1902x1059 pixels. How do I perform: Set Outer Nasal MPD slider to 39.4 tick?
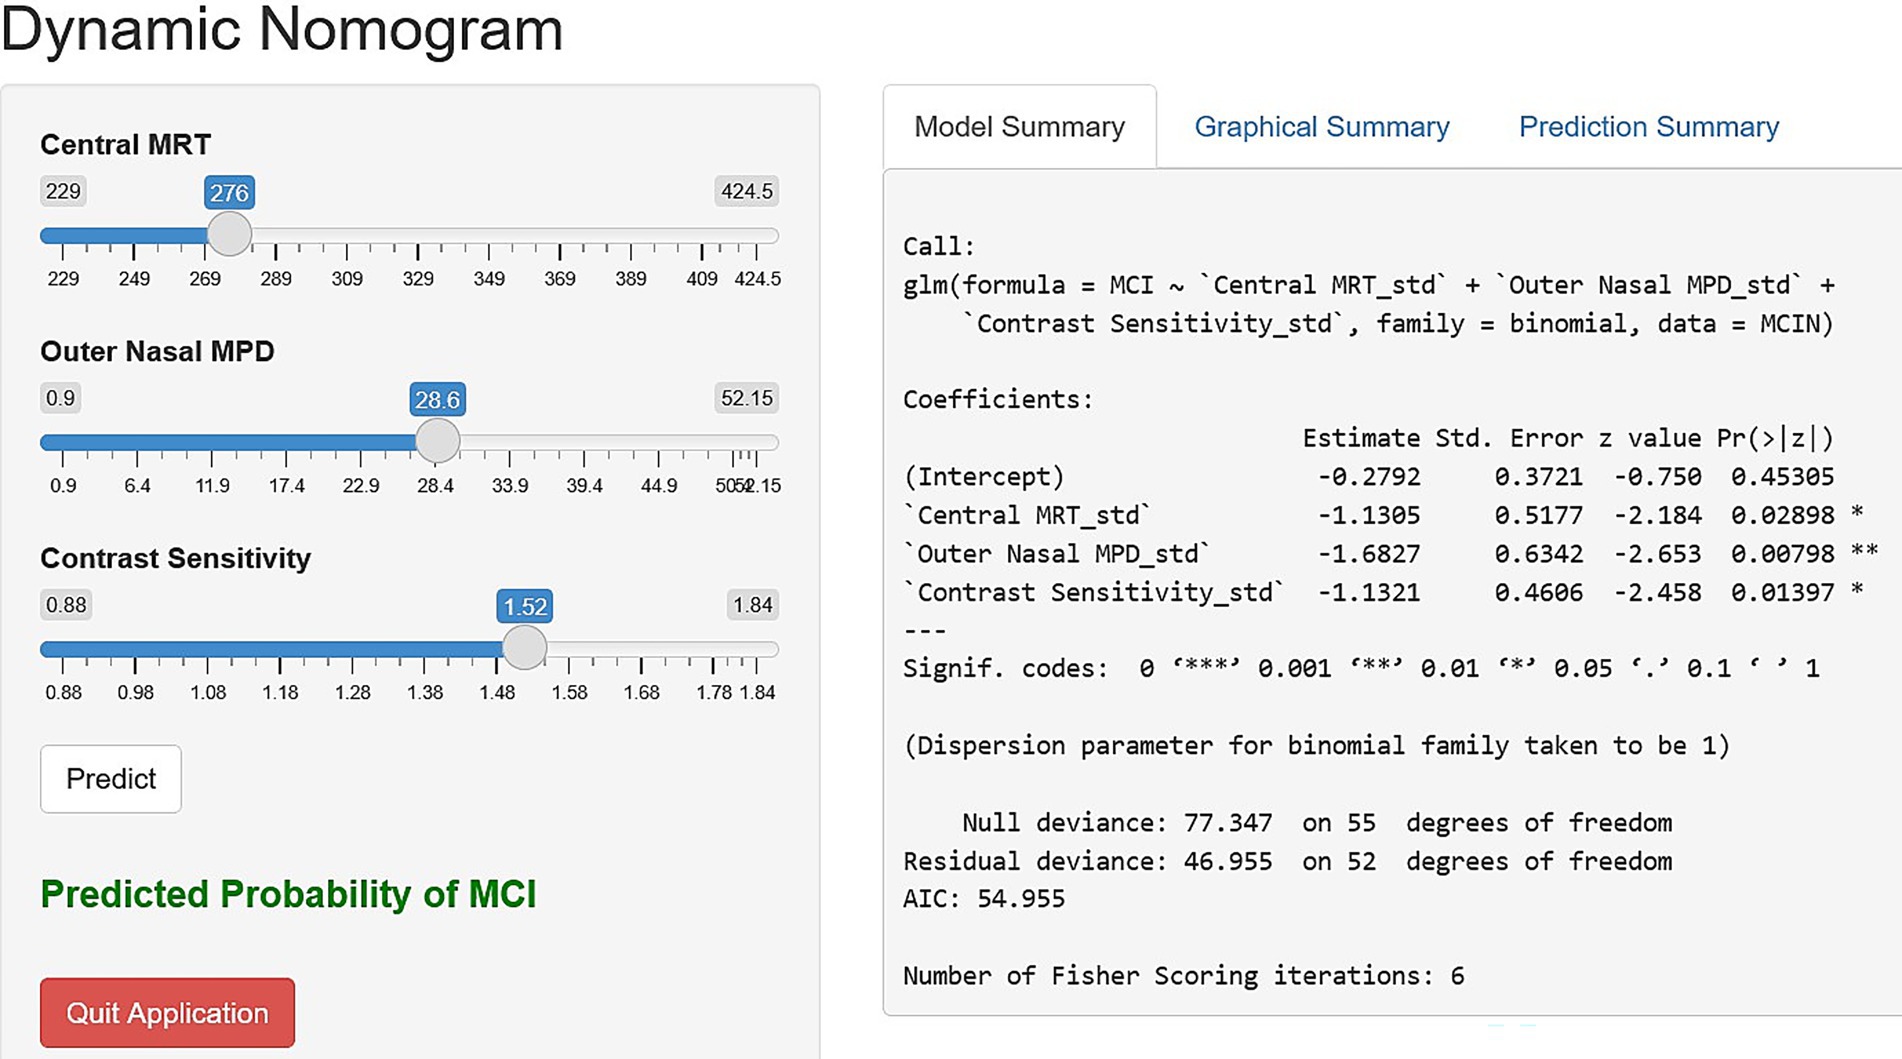[584, 443]
